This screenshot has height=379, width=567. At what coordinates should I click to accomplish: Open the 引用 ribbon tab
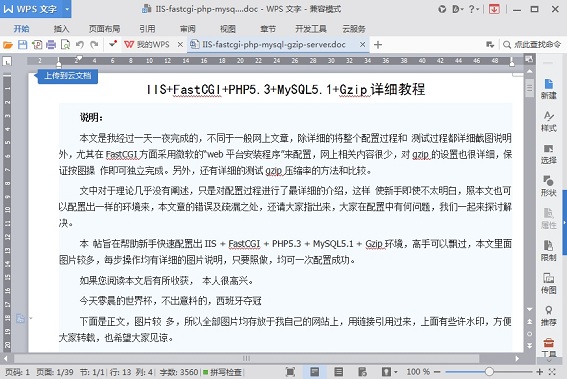147,29
